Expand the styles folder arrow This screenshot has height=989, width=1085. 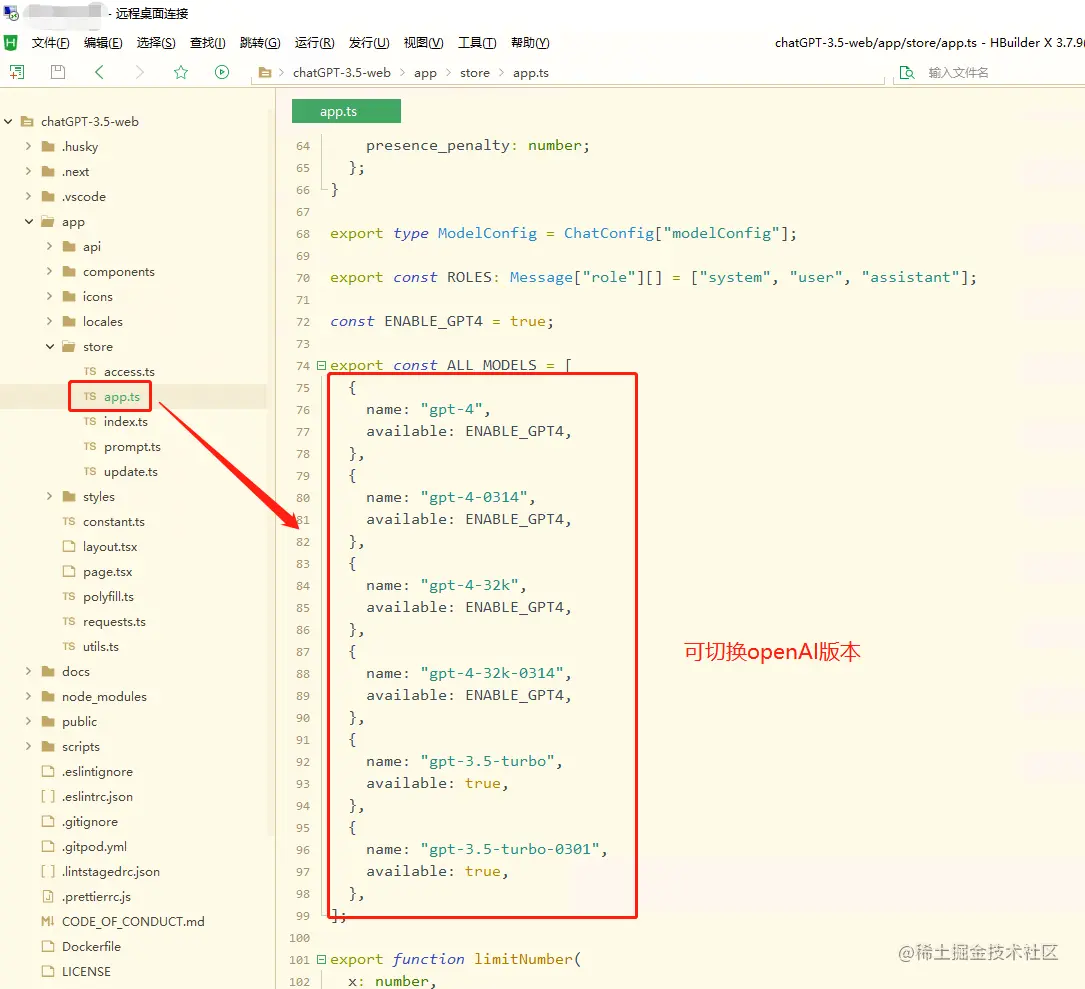(x=49, y=496)
